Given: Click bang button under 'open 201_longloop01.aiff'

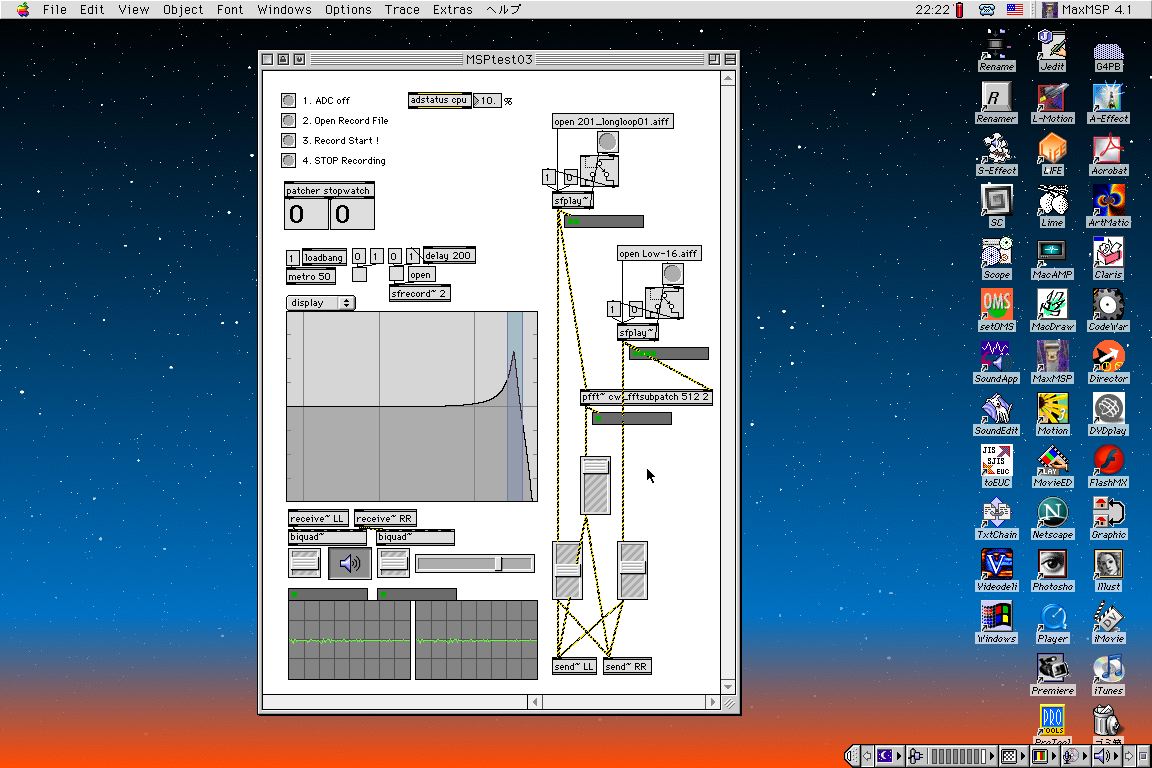Looking at the screenshot, I should [607, 142].
